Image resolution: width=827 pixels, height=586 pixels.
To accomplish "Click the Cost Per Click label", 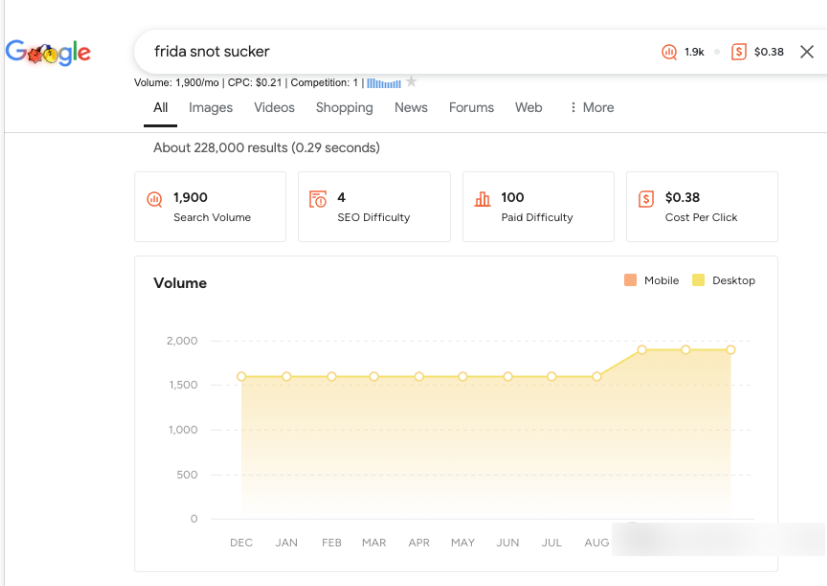I will click(701, 217).
